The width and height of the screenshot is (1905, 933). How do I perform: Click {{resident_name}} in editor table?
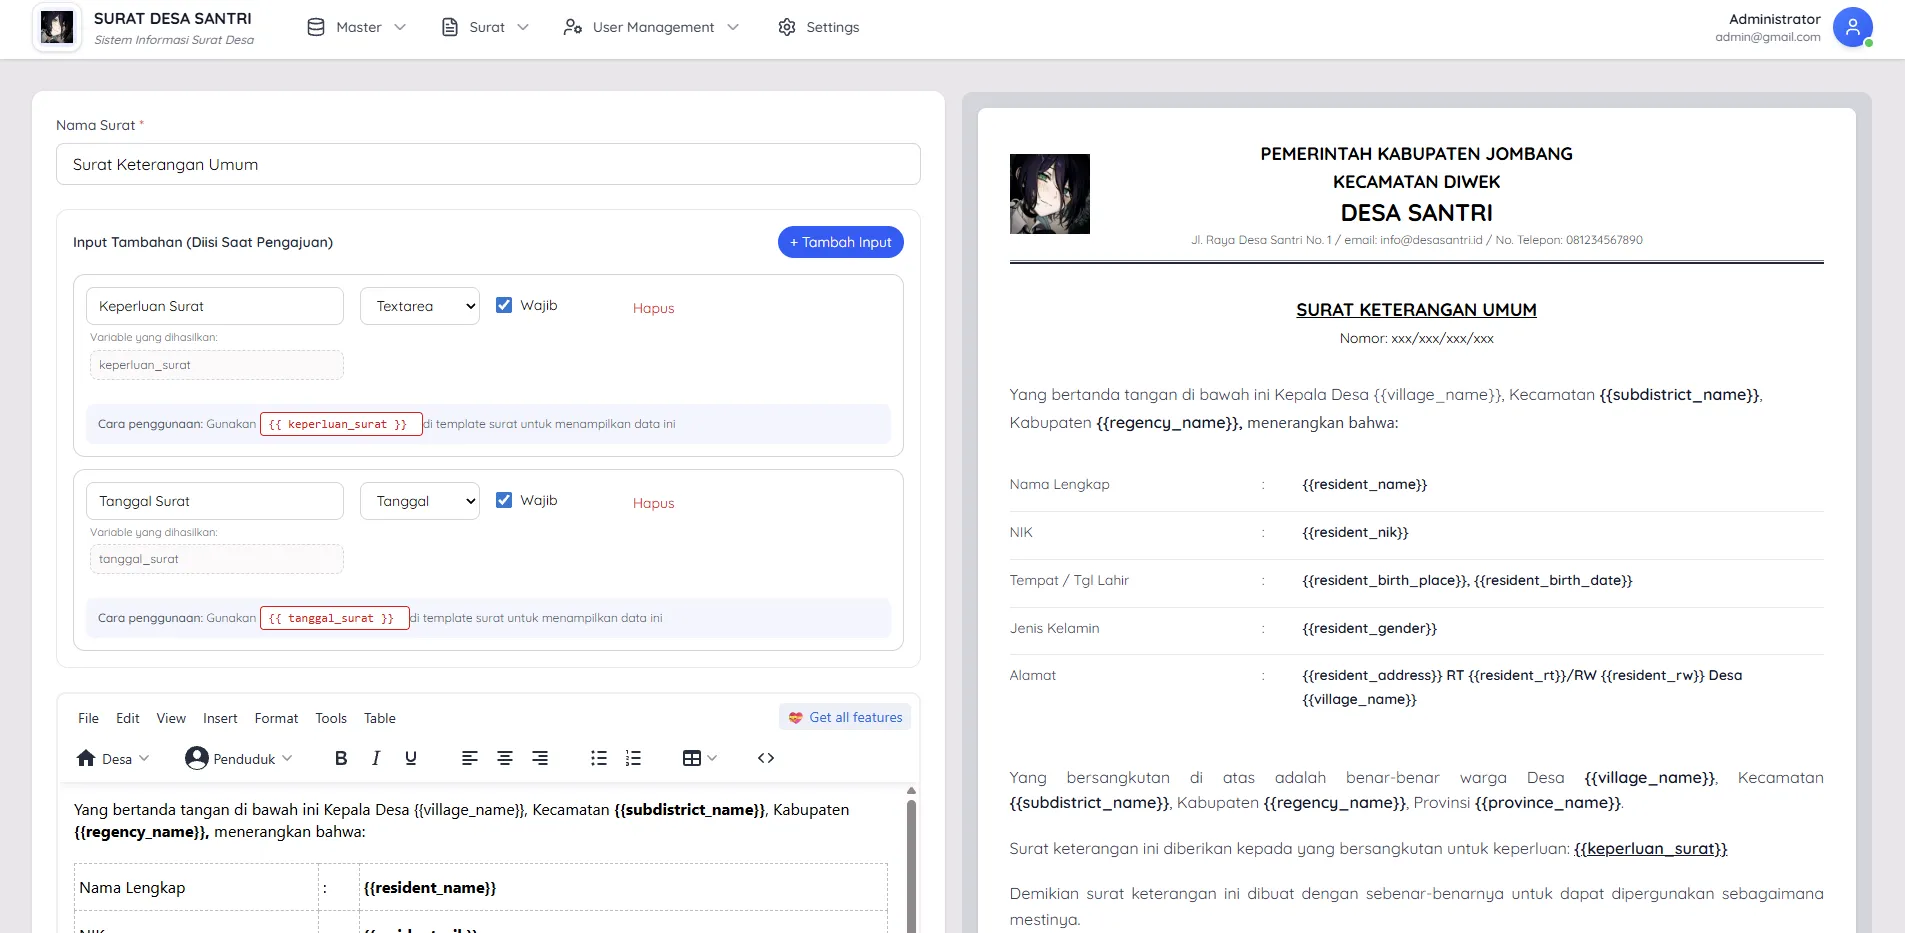(430, 888)
